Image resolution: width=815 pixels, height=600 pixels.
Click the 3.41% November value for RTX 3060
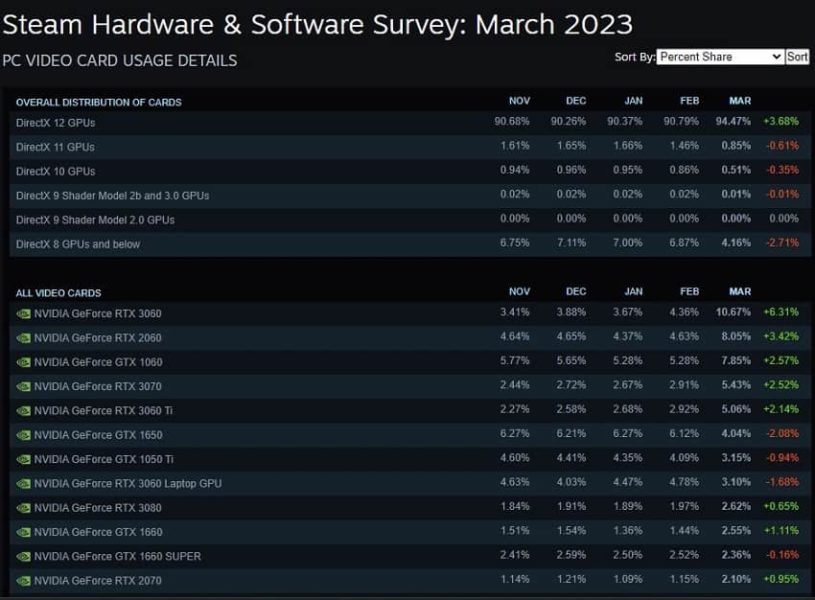(515, 312)
